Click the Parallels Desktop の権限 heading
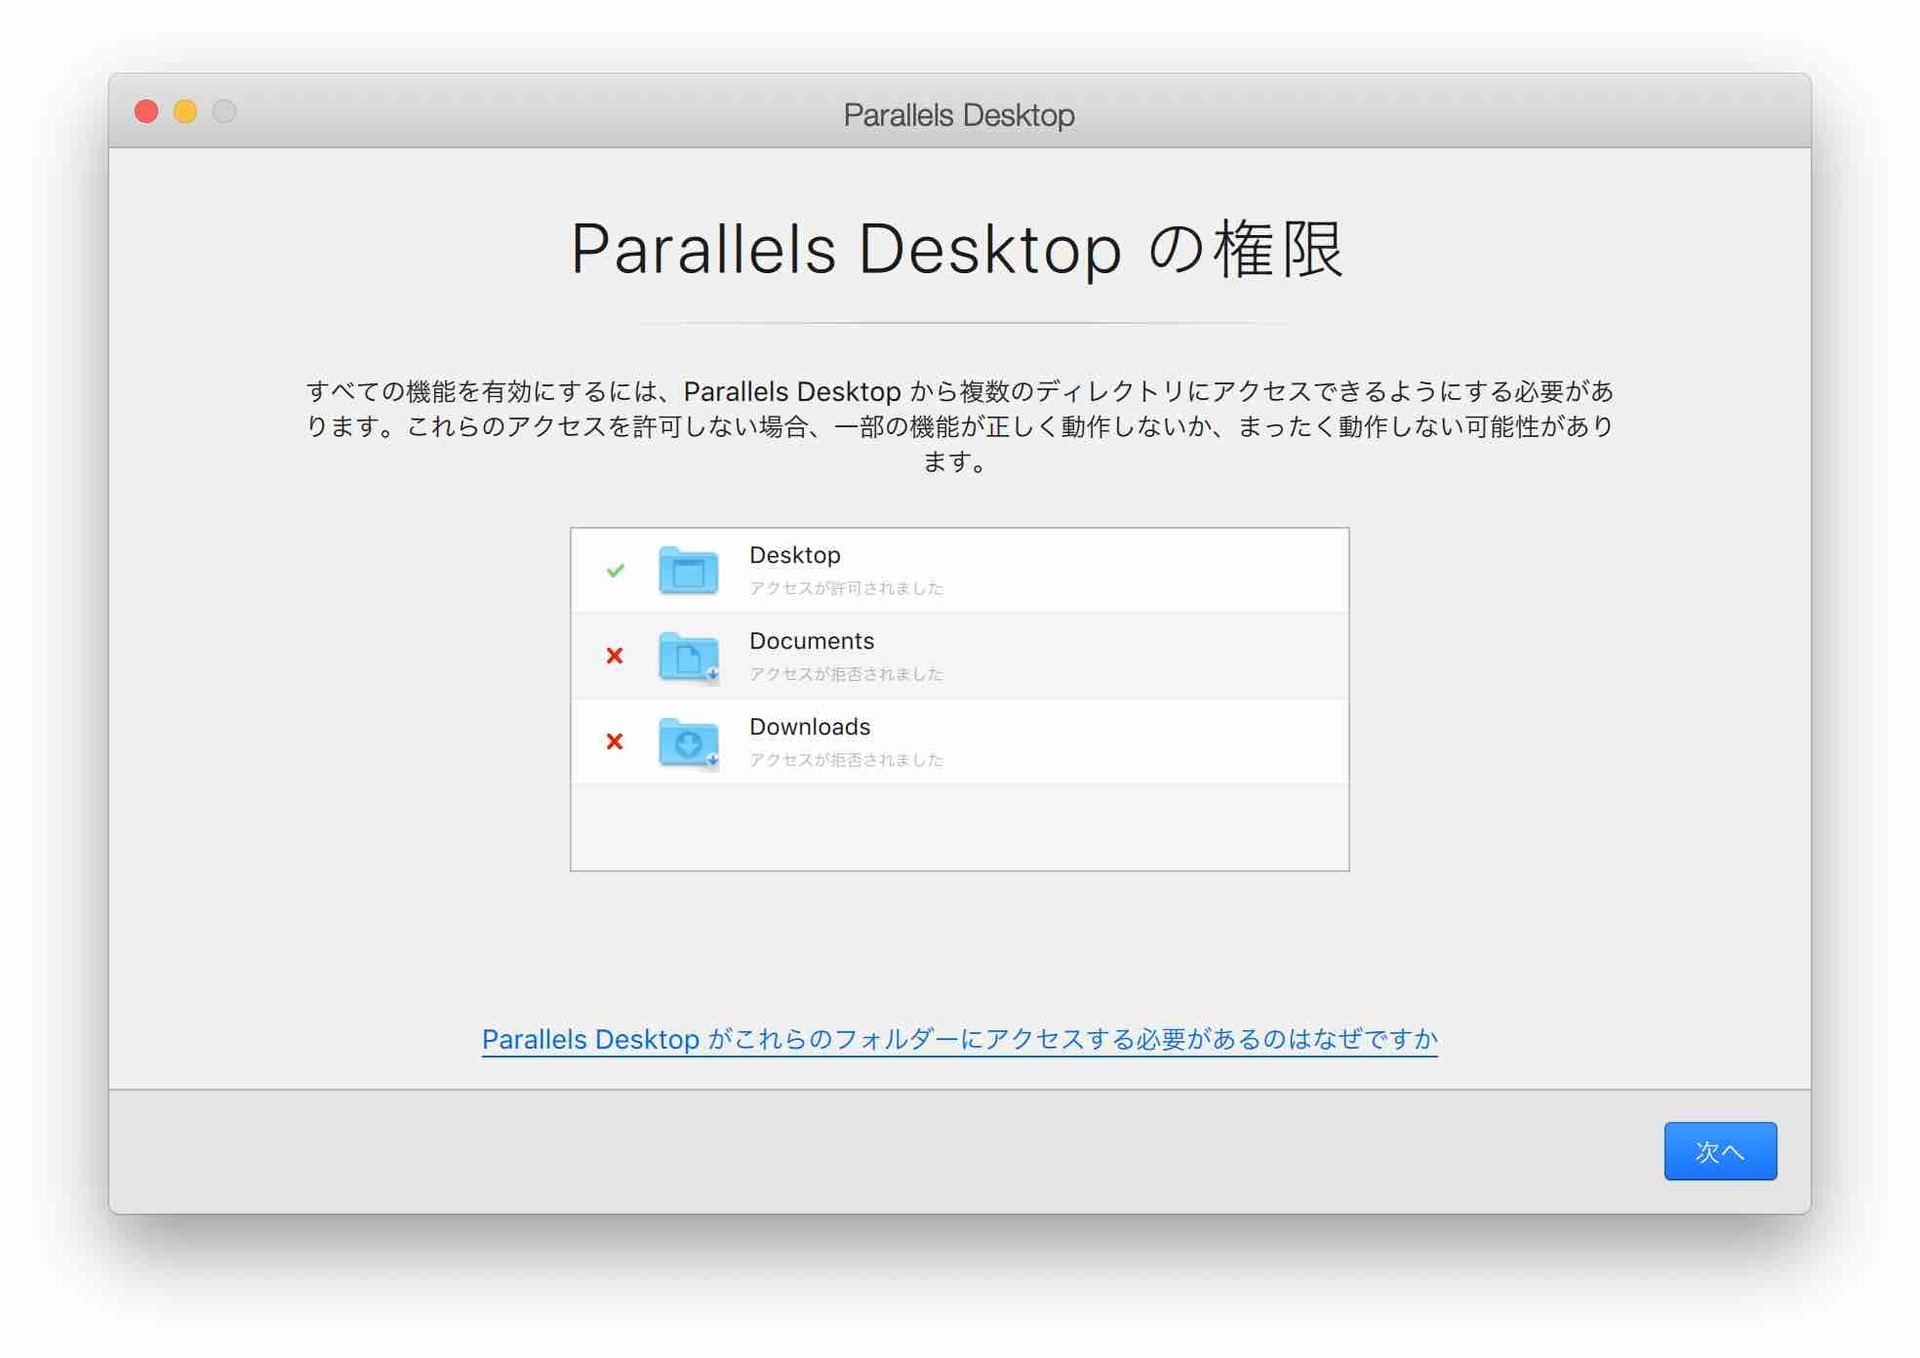Screen dimensions: 1920x1358 pos(957,248)
